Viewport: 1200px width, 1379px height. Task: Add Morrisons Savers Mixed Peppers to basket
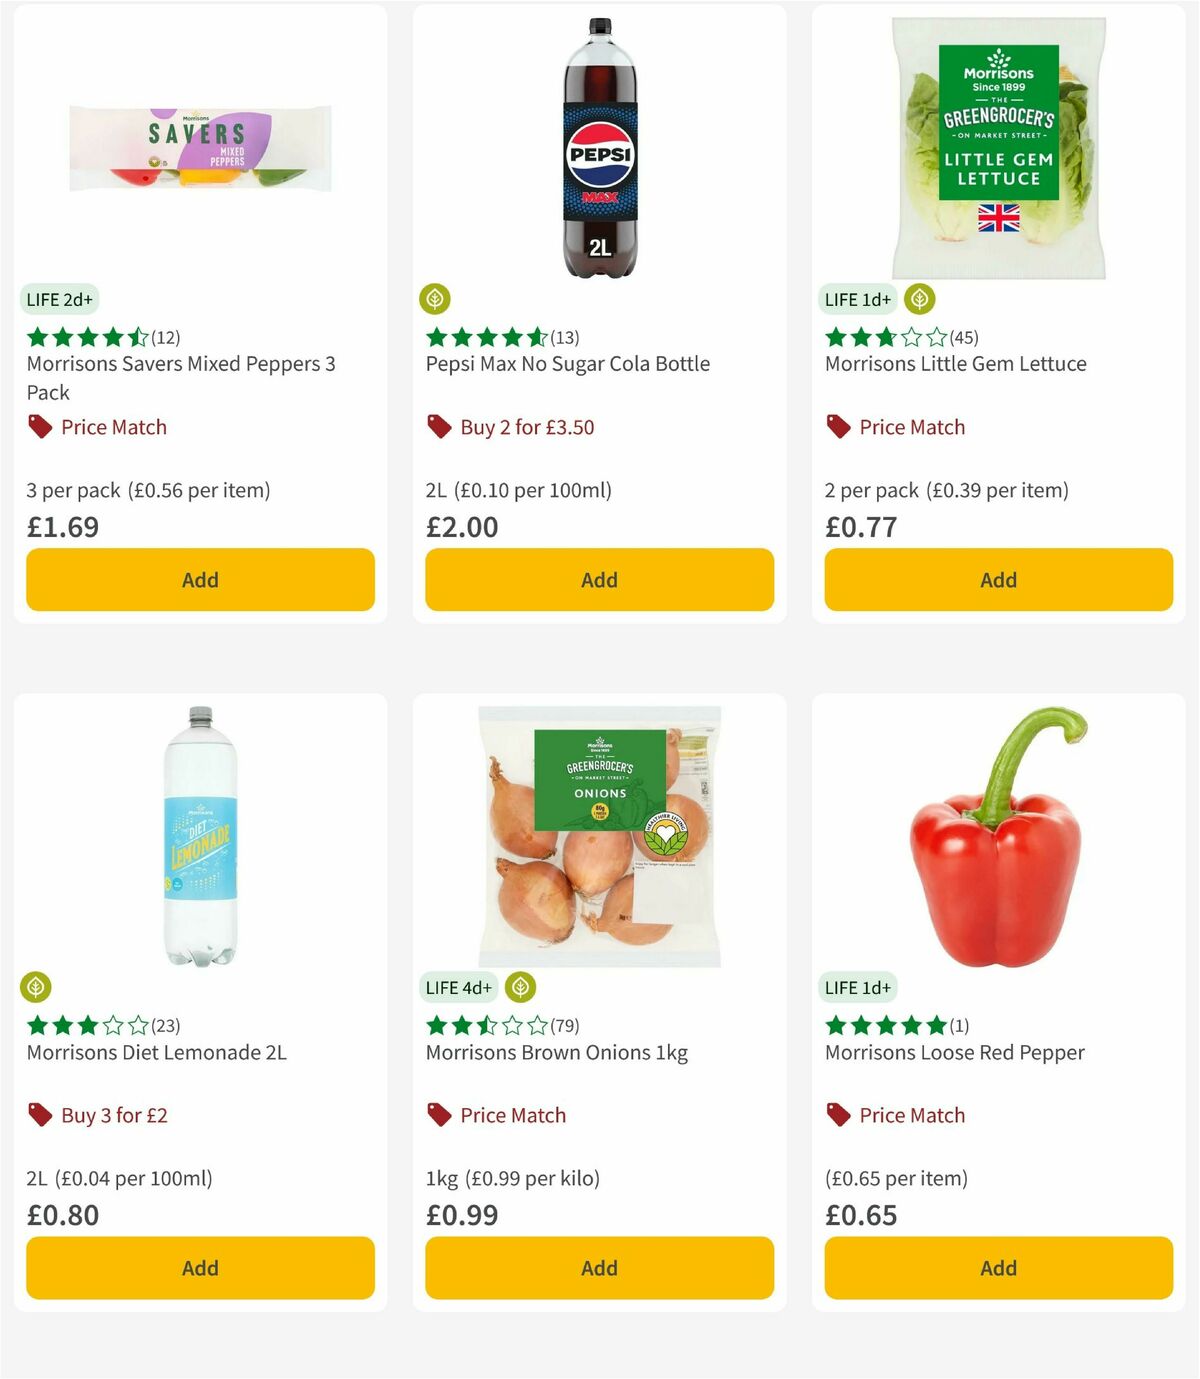(x=199, y=579)
